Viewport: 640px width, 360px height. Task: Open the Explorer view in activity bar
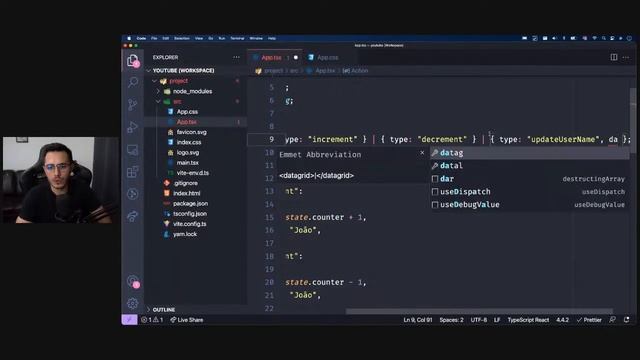133,60
